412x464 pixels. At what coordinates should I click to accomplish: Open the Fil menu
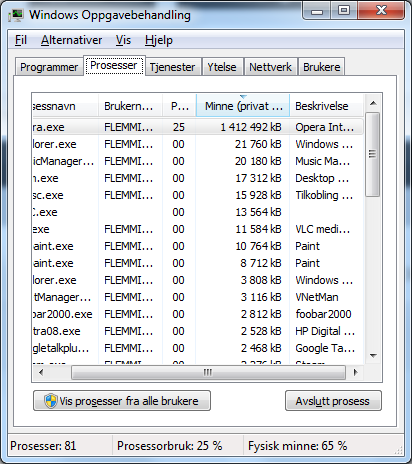21,40
